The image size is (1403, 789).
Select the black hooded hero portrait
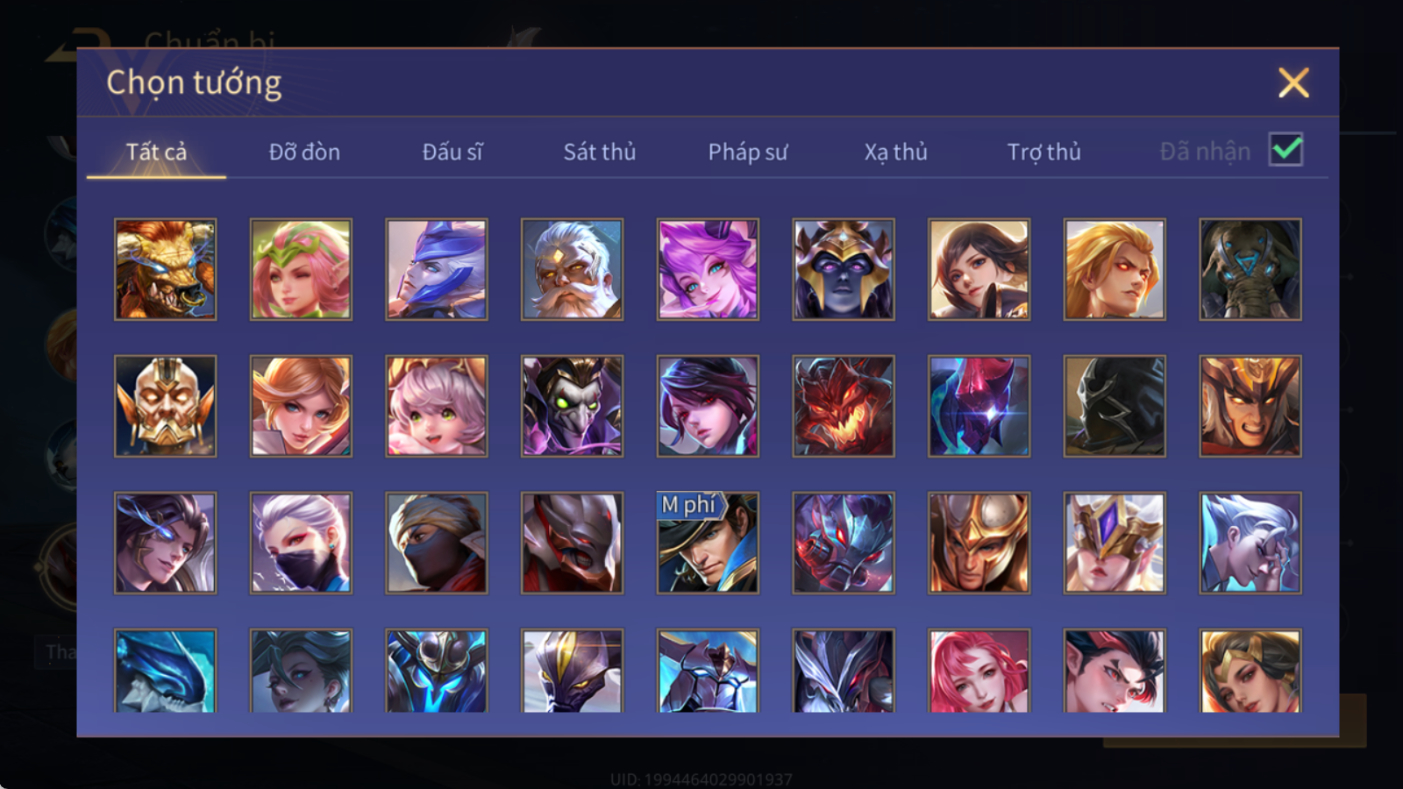1115,406
